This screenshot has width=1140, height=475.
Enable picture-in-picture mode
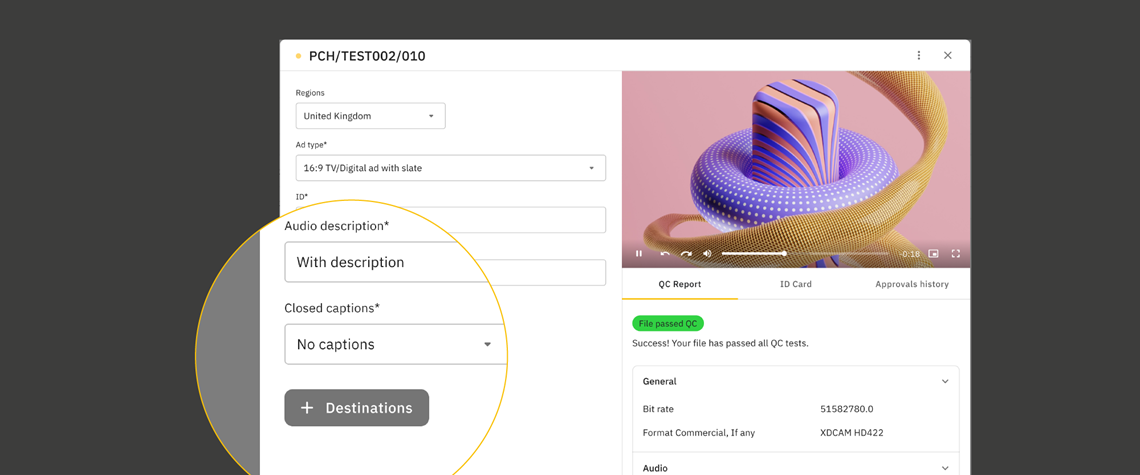[934, 254]
